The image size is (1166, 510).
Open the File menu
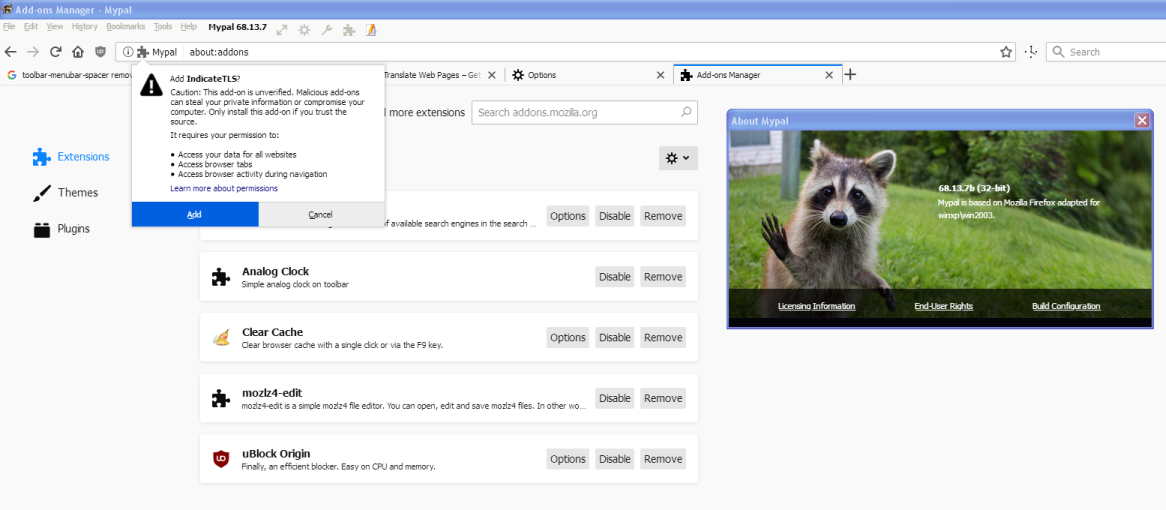coord(10,26)
